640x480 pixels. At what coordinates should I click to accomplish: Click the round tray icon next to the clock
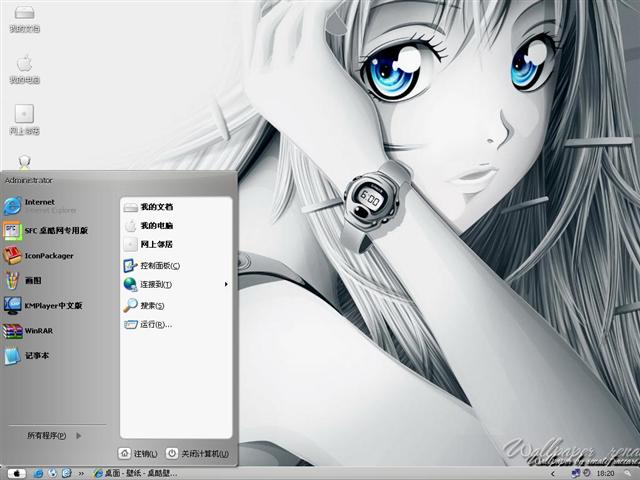pyautogui.click(x=586, y=473)
